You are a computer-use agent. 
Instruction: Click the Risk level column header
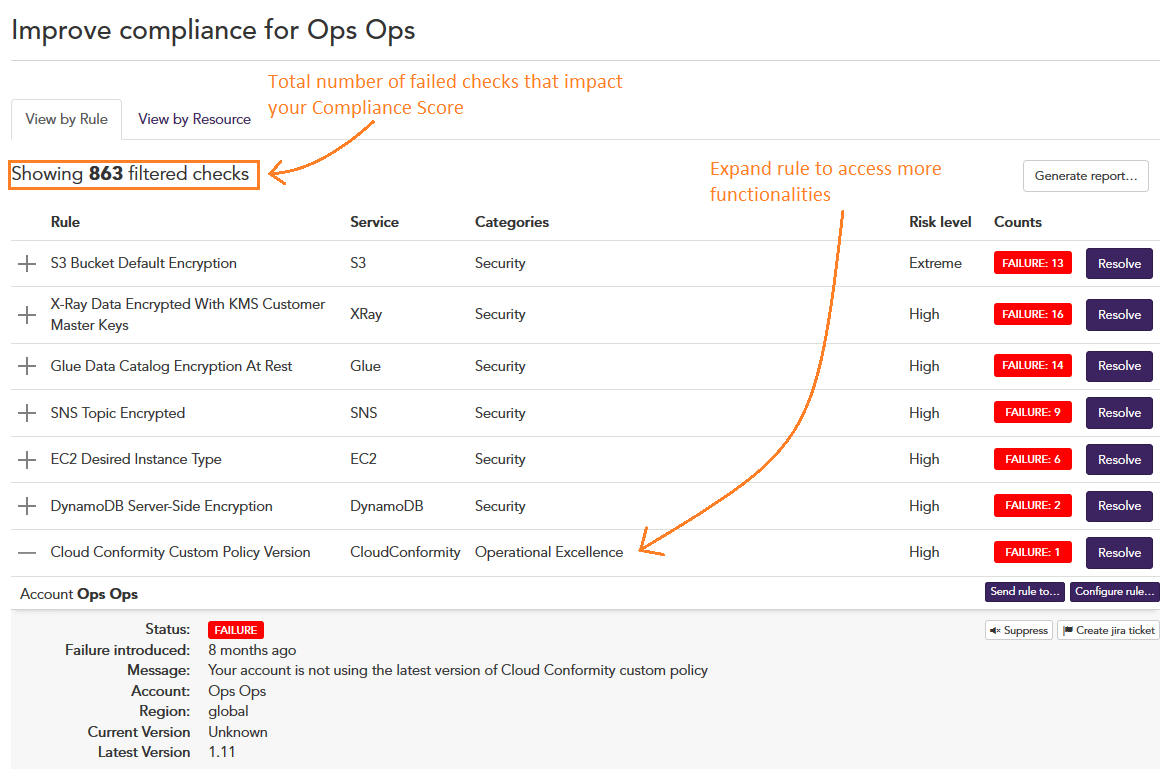pos(940,222)
